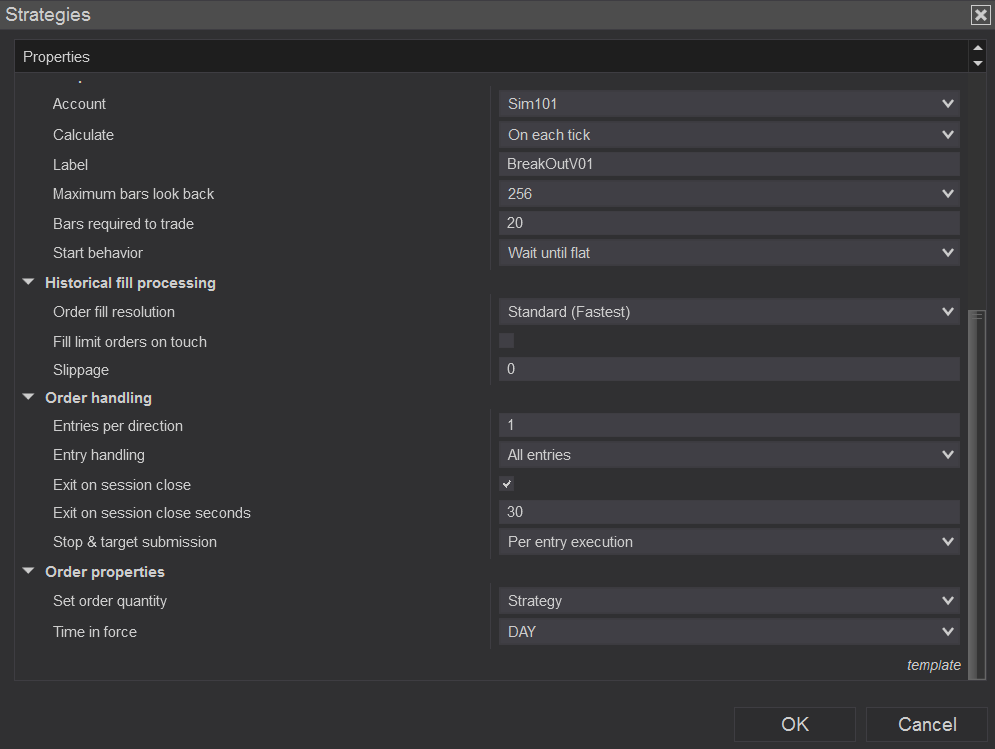
Task: Close the Strategies dialog window
Action: click(x=980, y=15)
